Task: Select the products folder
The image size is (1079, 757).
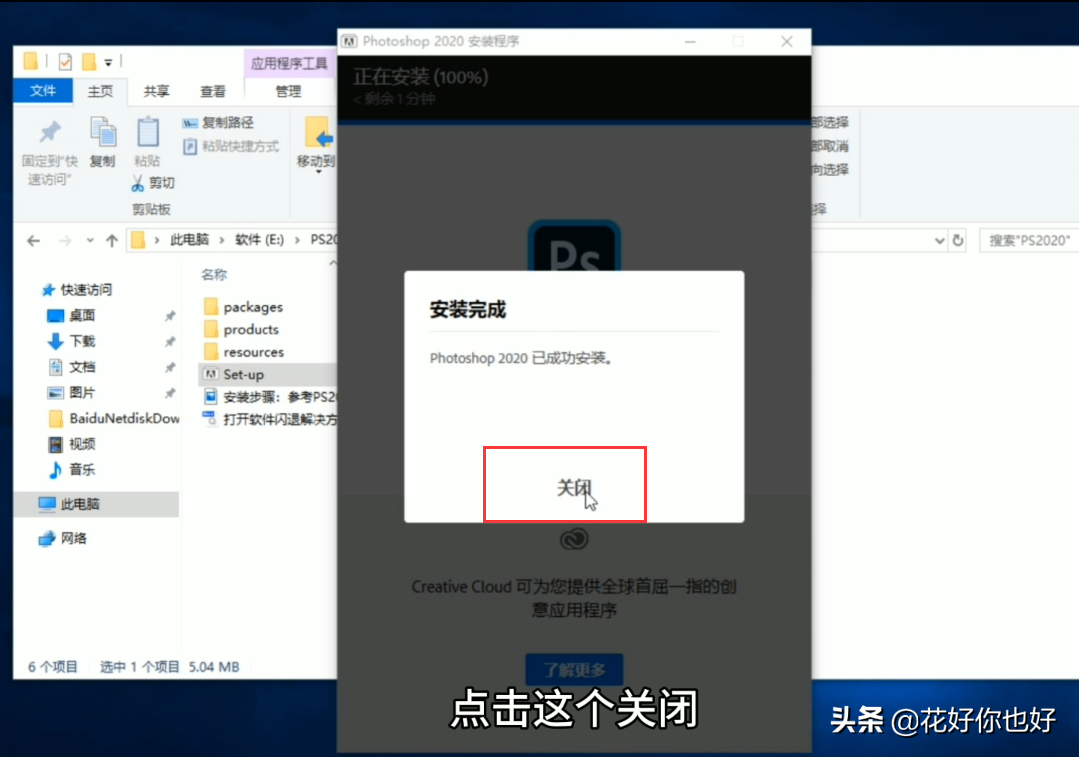Action: click(242, 330)
